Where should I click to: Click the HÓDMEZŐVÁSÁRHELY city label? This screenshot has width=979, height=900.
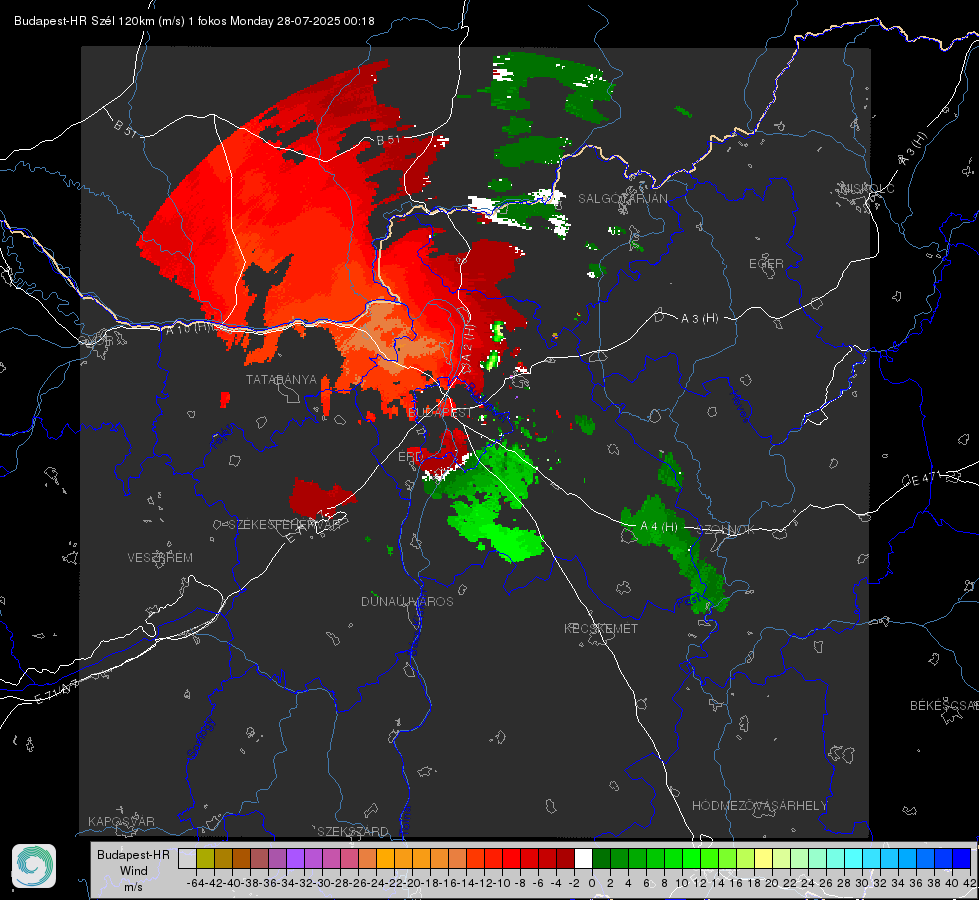759,806
